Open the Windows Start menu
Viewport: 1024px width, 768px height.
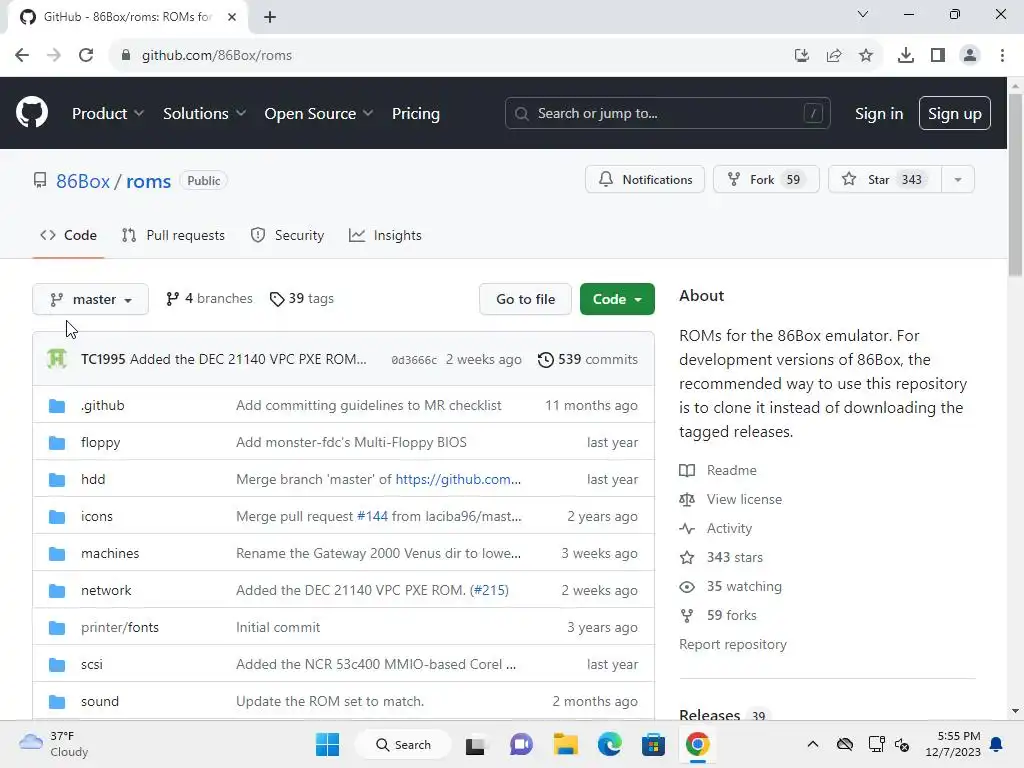coord(327,744)
